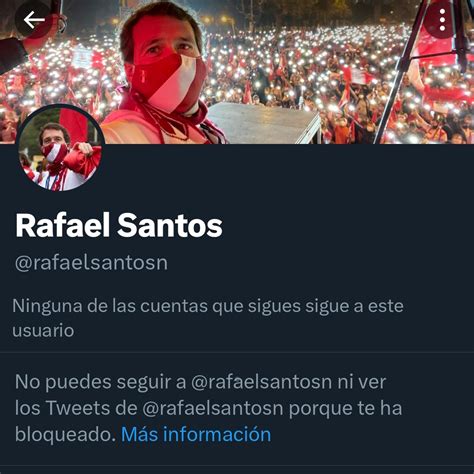
Task: View the crowd banner header photo
Action: (237, 72)
